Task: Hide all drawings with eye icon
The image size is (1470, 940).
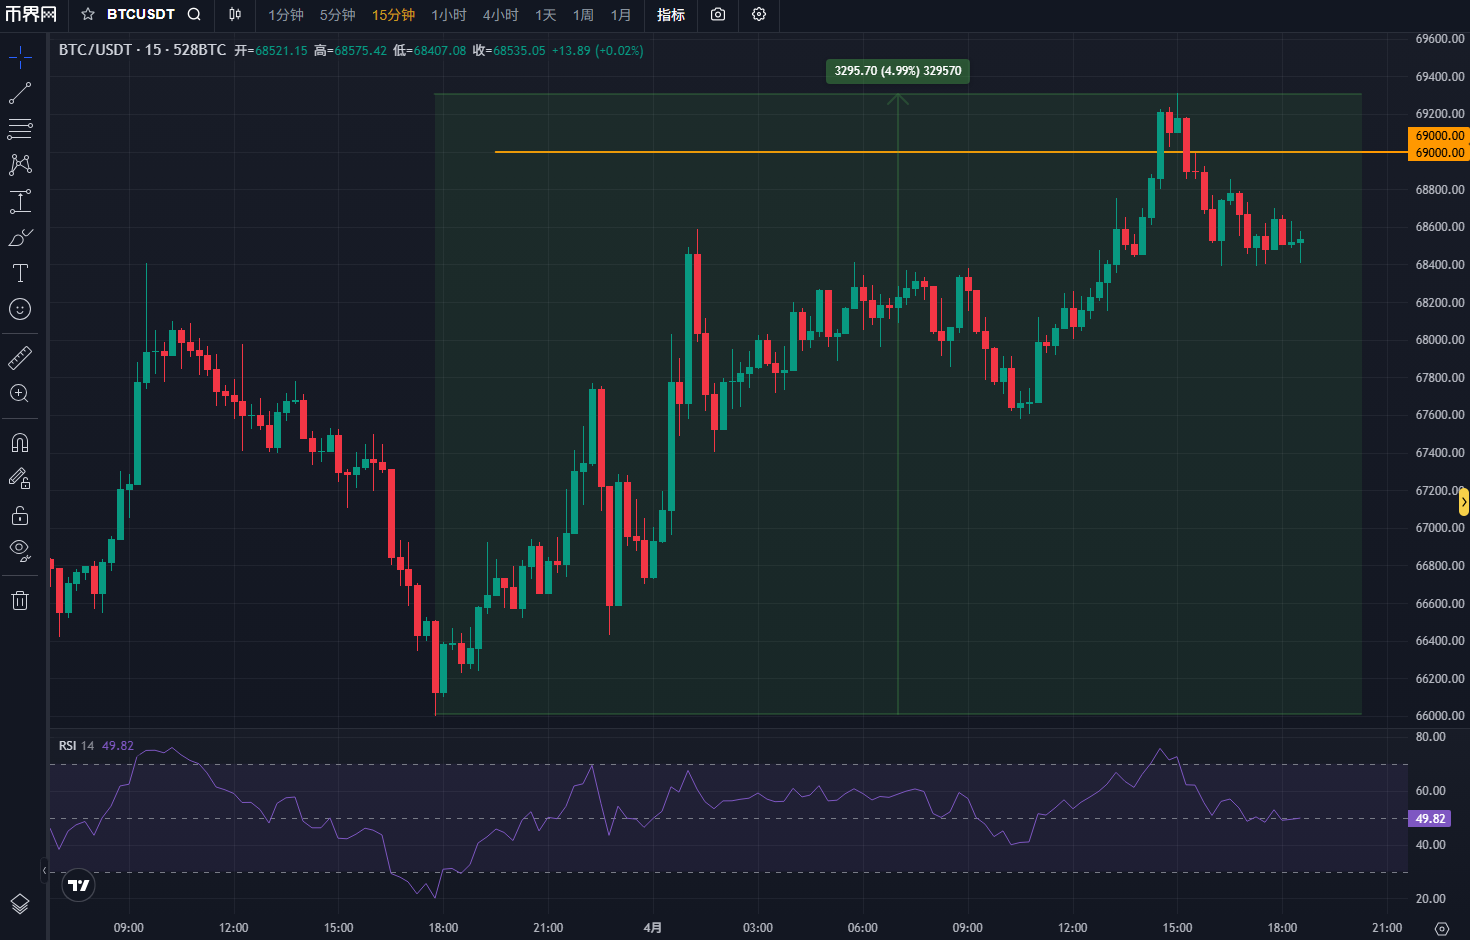Action: point(20,549)
